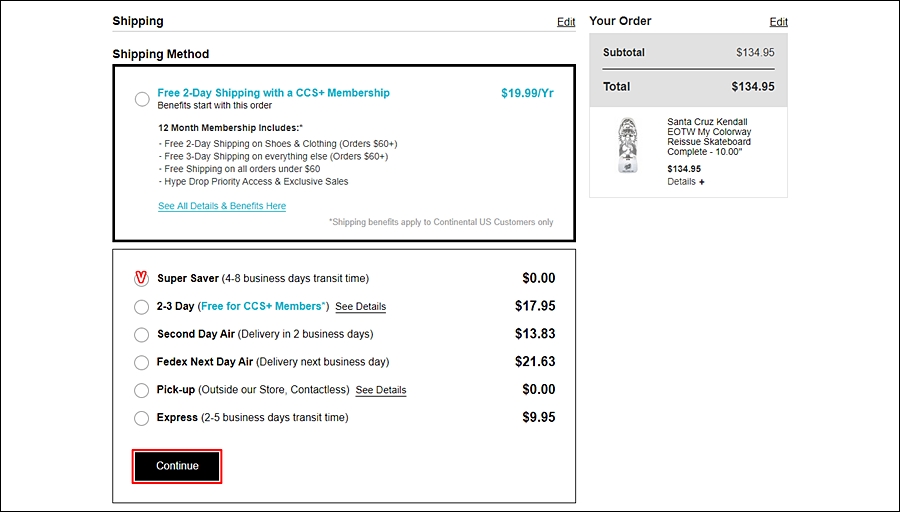Select the CCS+ Membership free shipping radio button

click(142, 99)
